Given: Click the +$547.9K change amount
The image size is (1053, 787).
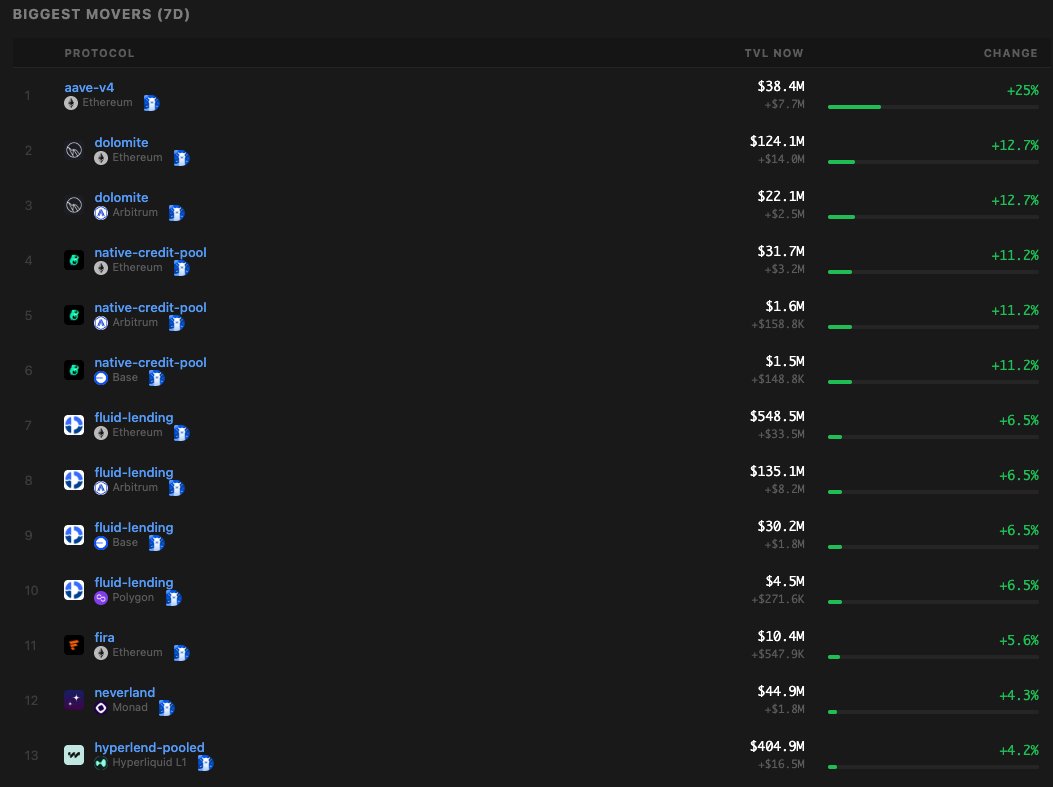Looking at the screenshot, I should point(778,654).
